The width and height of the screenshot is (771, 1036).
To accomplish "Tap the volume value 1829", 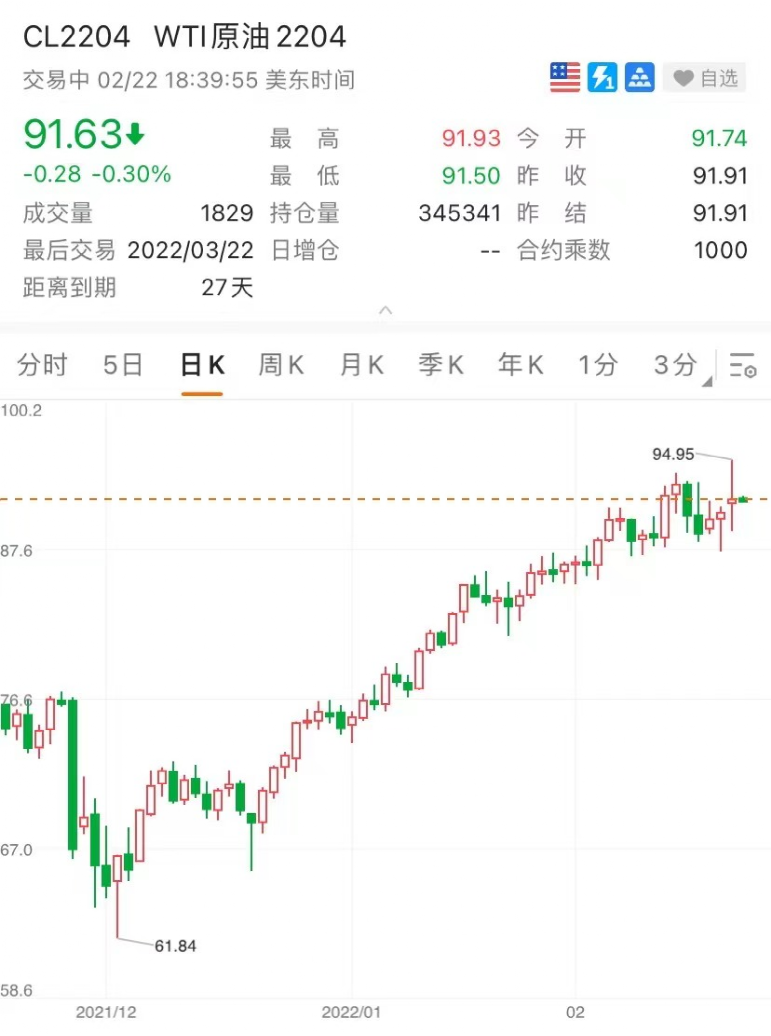I will pos(227,213).
